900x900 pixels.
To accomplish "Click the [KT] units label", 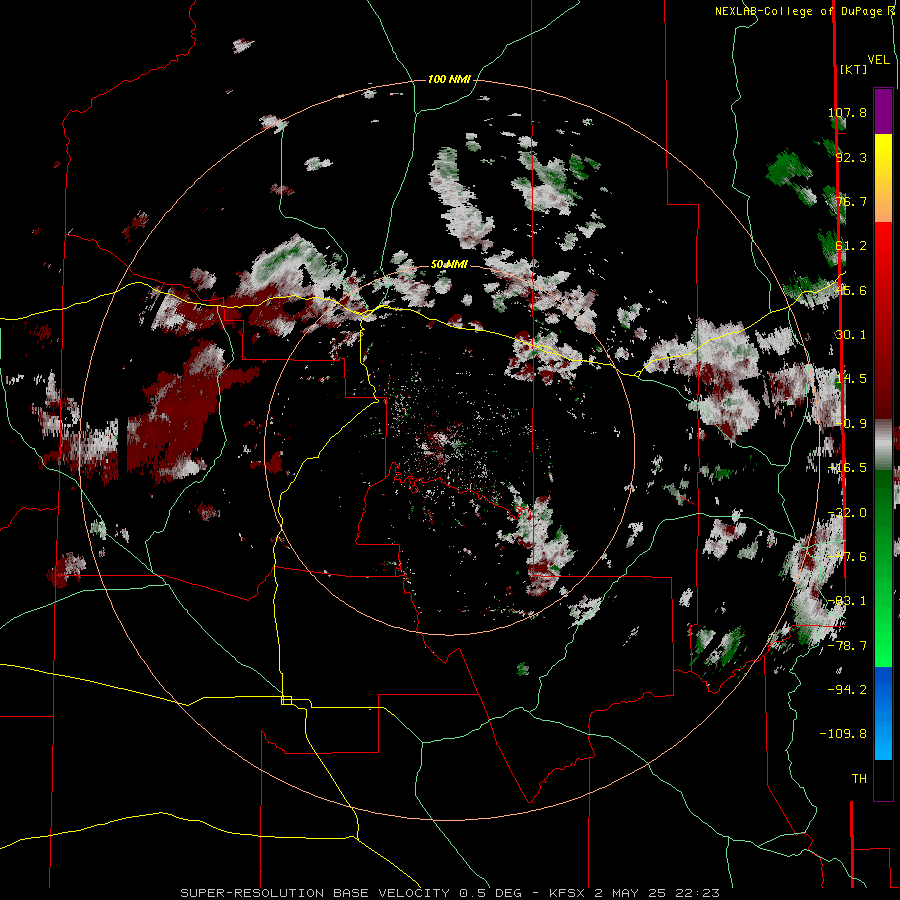I will 854,69.
